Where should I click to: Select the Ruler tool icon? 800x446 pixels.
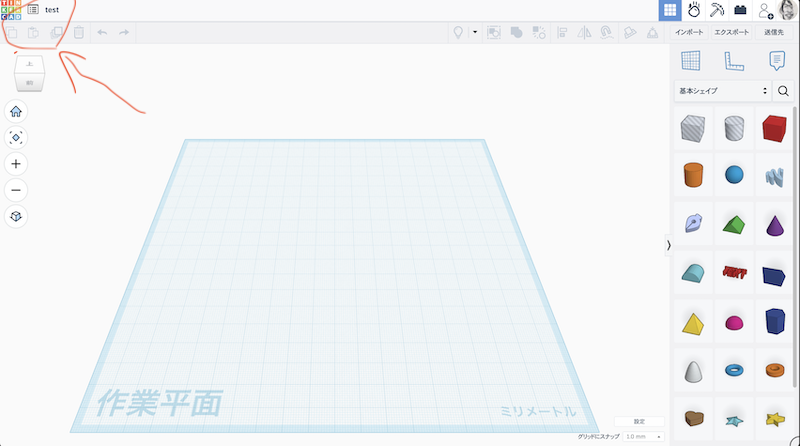pos(733,61)
